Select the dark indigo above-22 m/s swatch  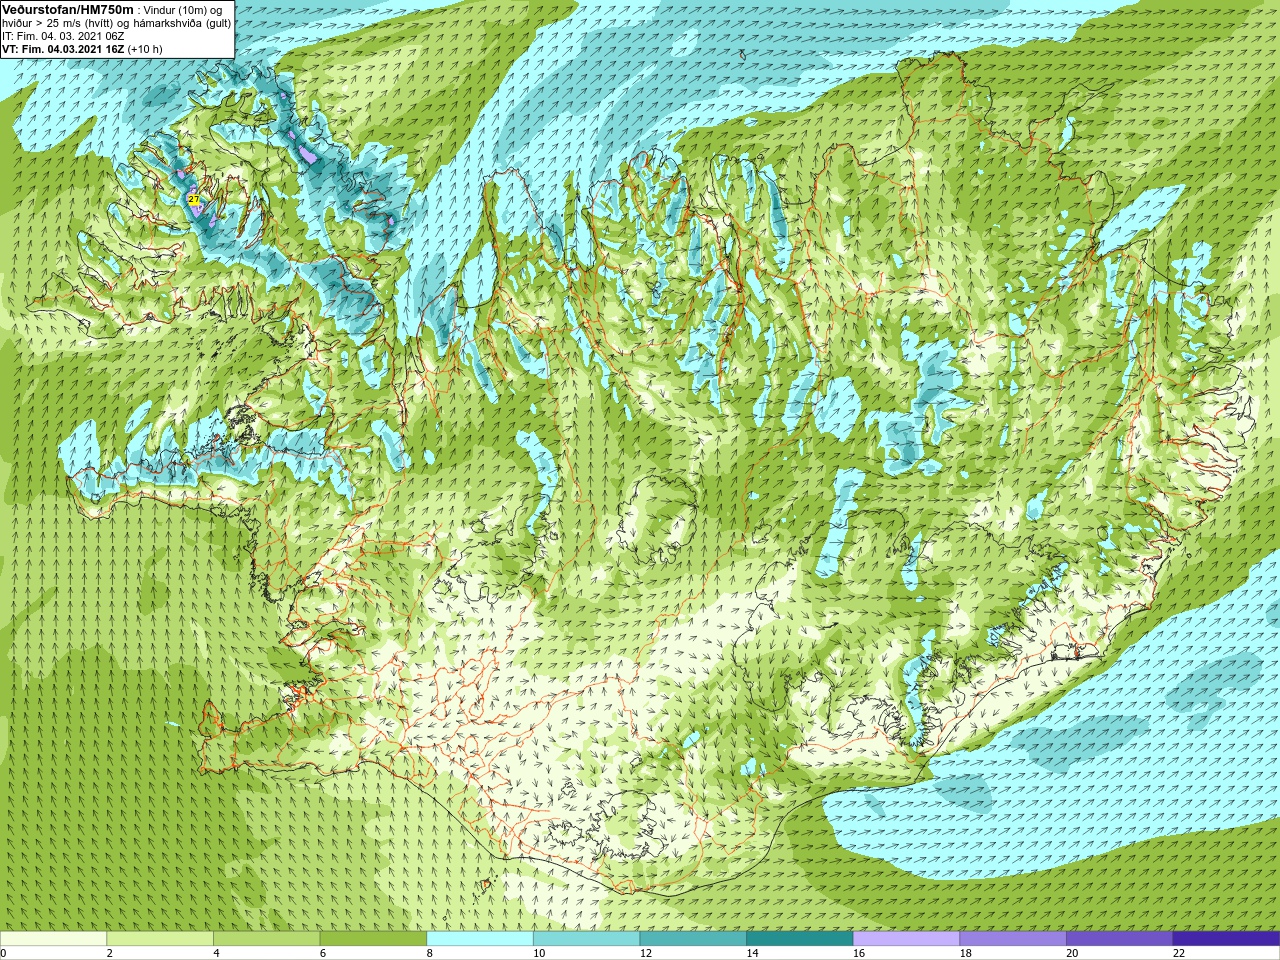point(1226,938)
